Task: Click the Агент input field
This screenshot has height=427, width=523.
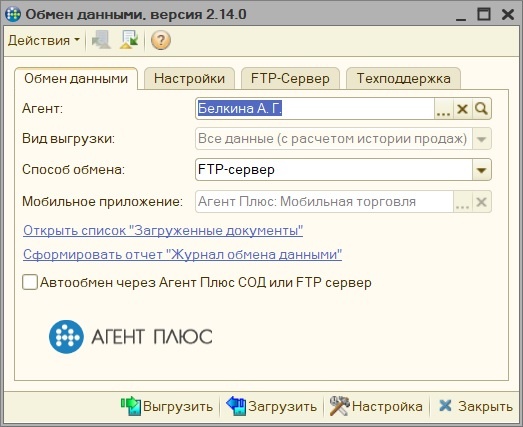Action: (315, 109)
